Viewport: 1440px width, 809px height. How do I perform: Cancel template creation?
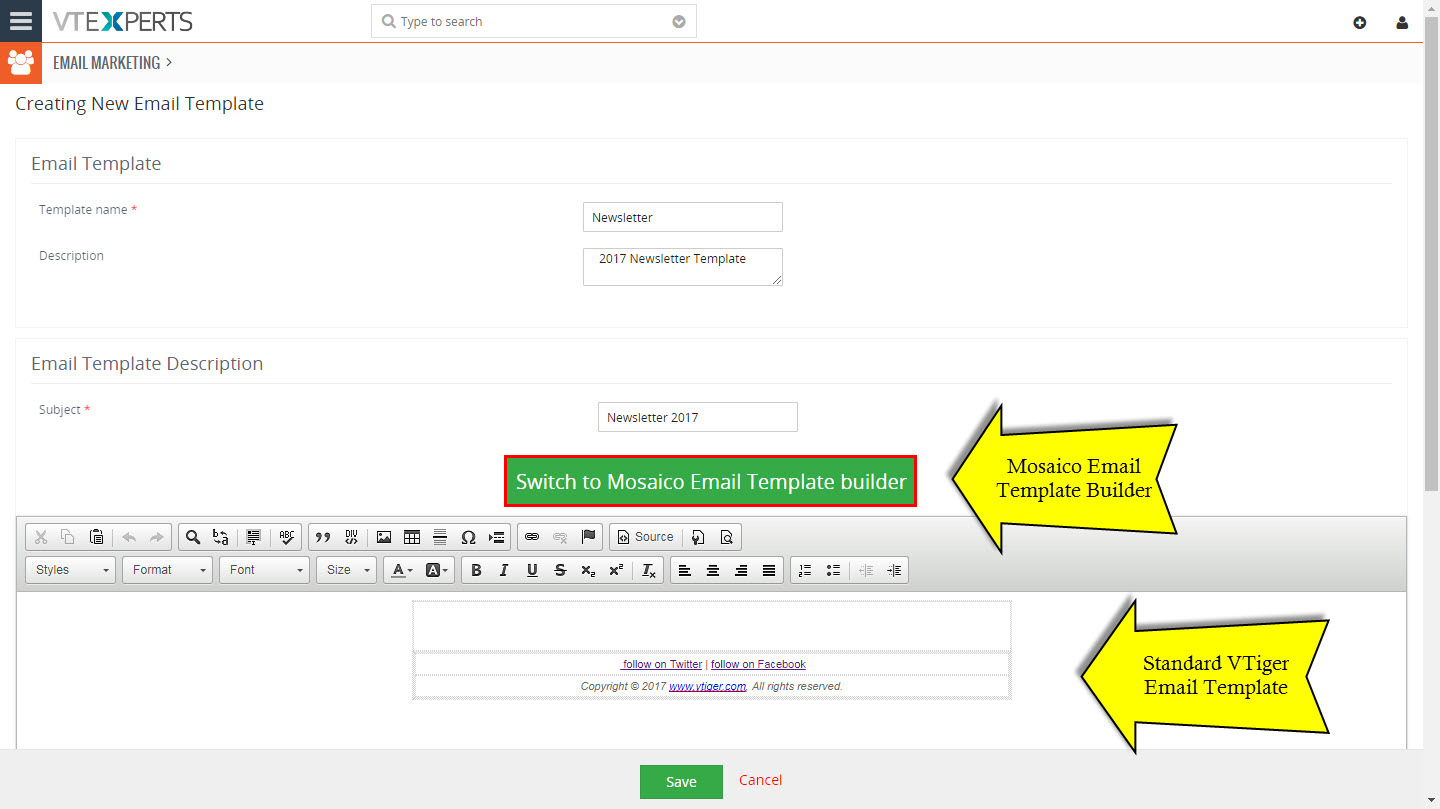pyautogui.click(x=760, y=780)
